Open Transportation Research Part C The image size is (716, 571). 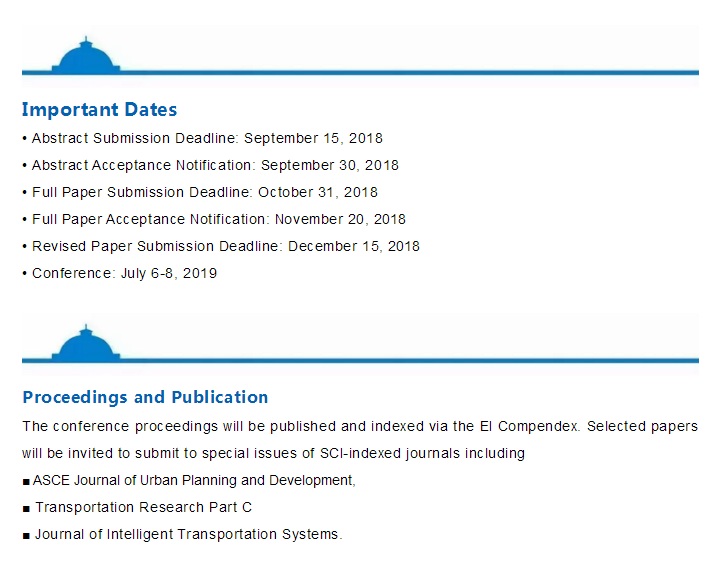pos(143,507)
